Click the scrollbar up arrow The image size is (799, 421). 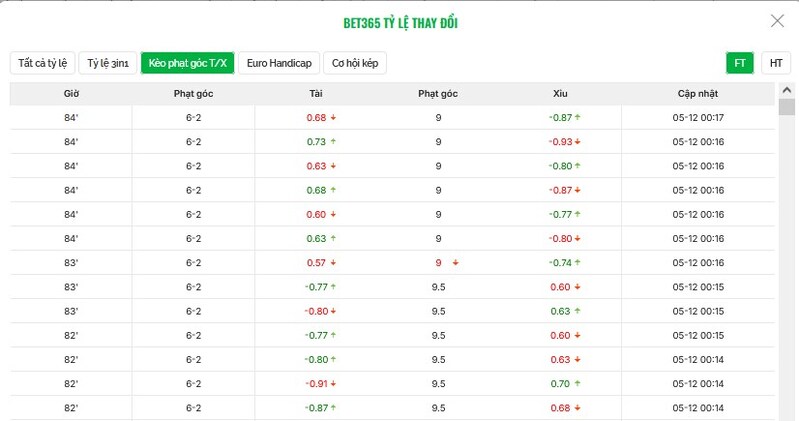[x=787, y=91]
